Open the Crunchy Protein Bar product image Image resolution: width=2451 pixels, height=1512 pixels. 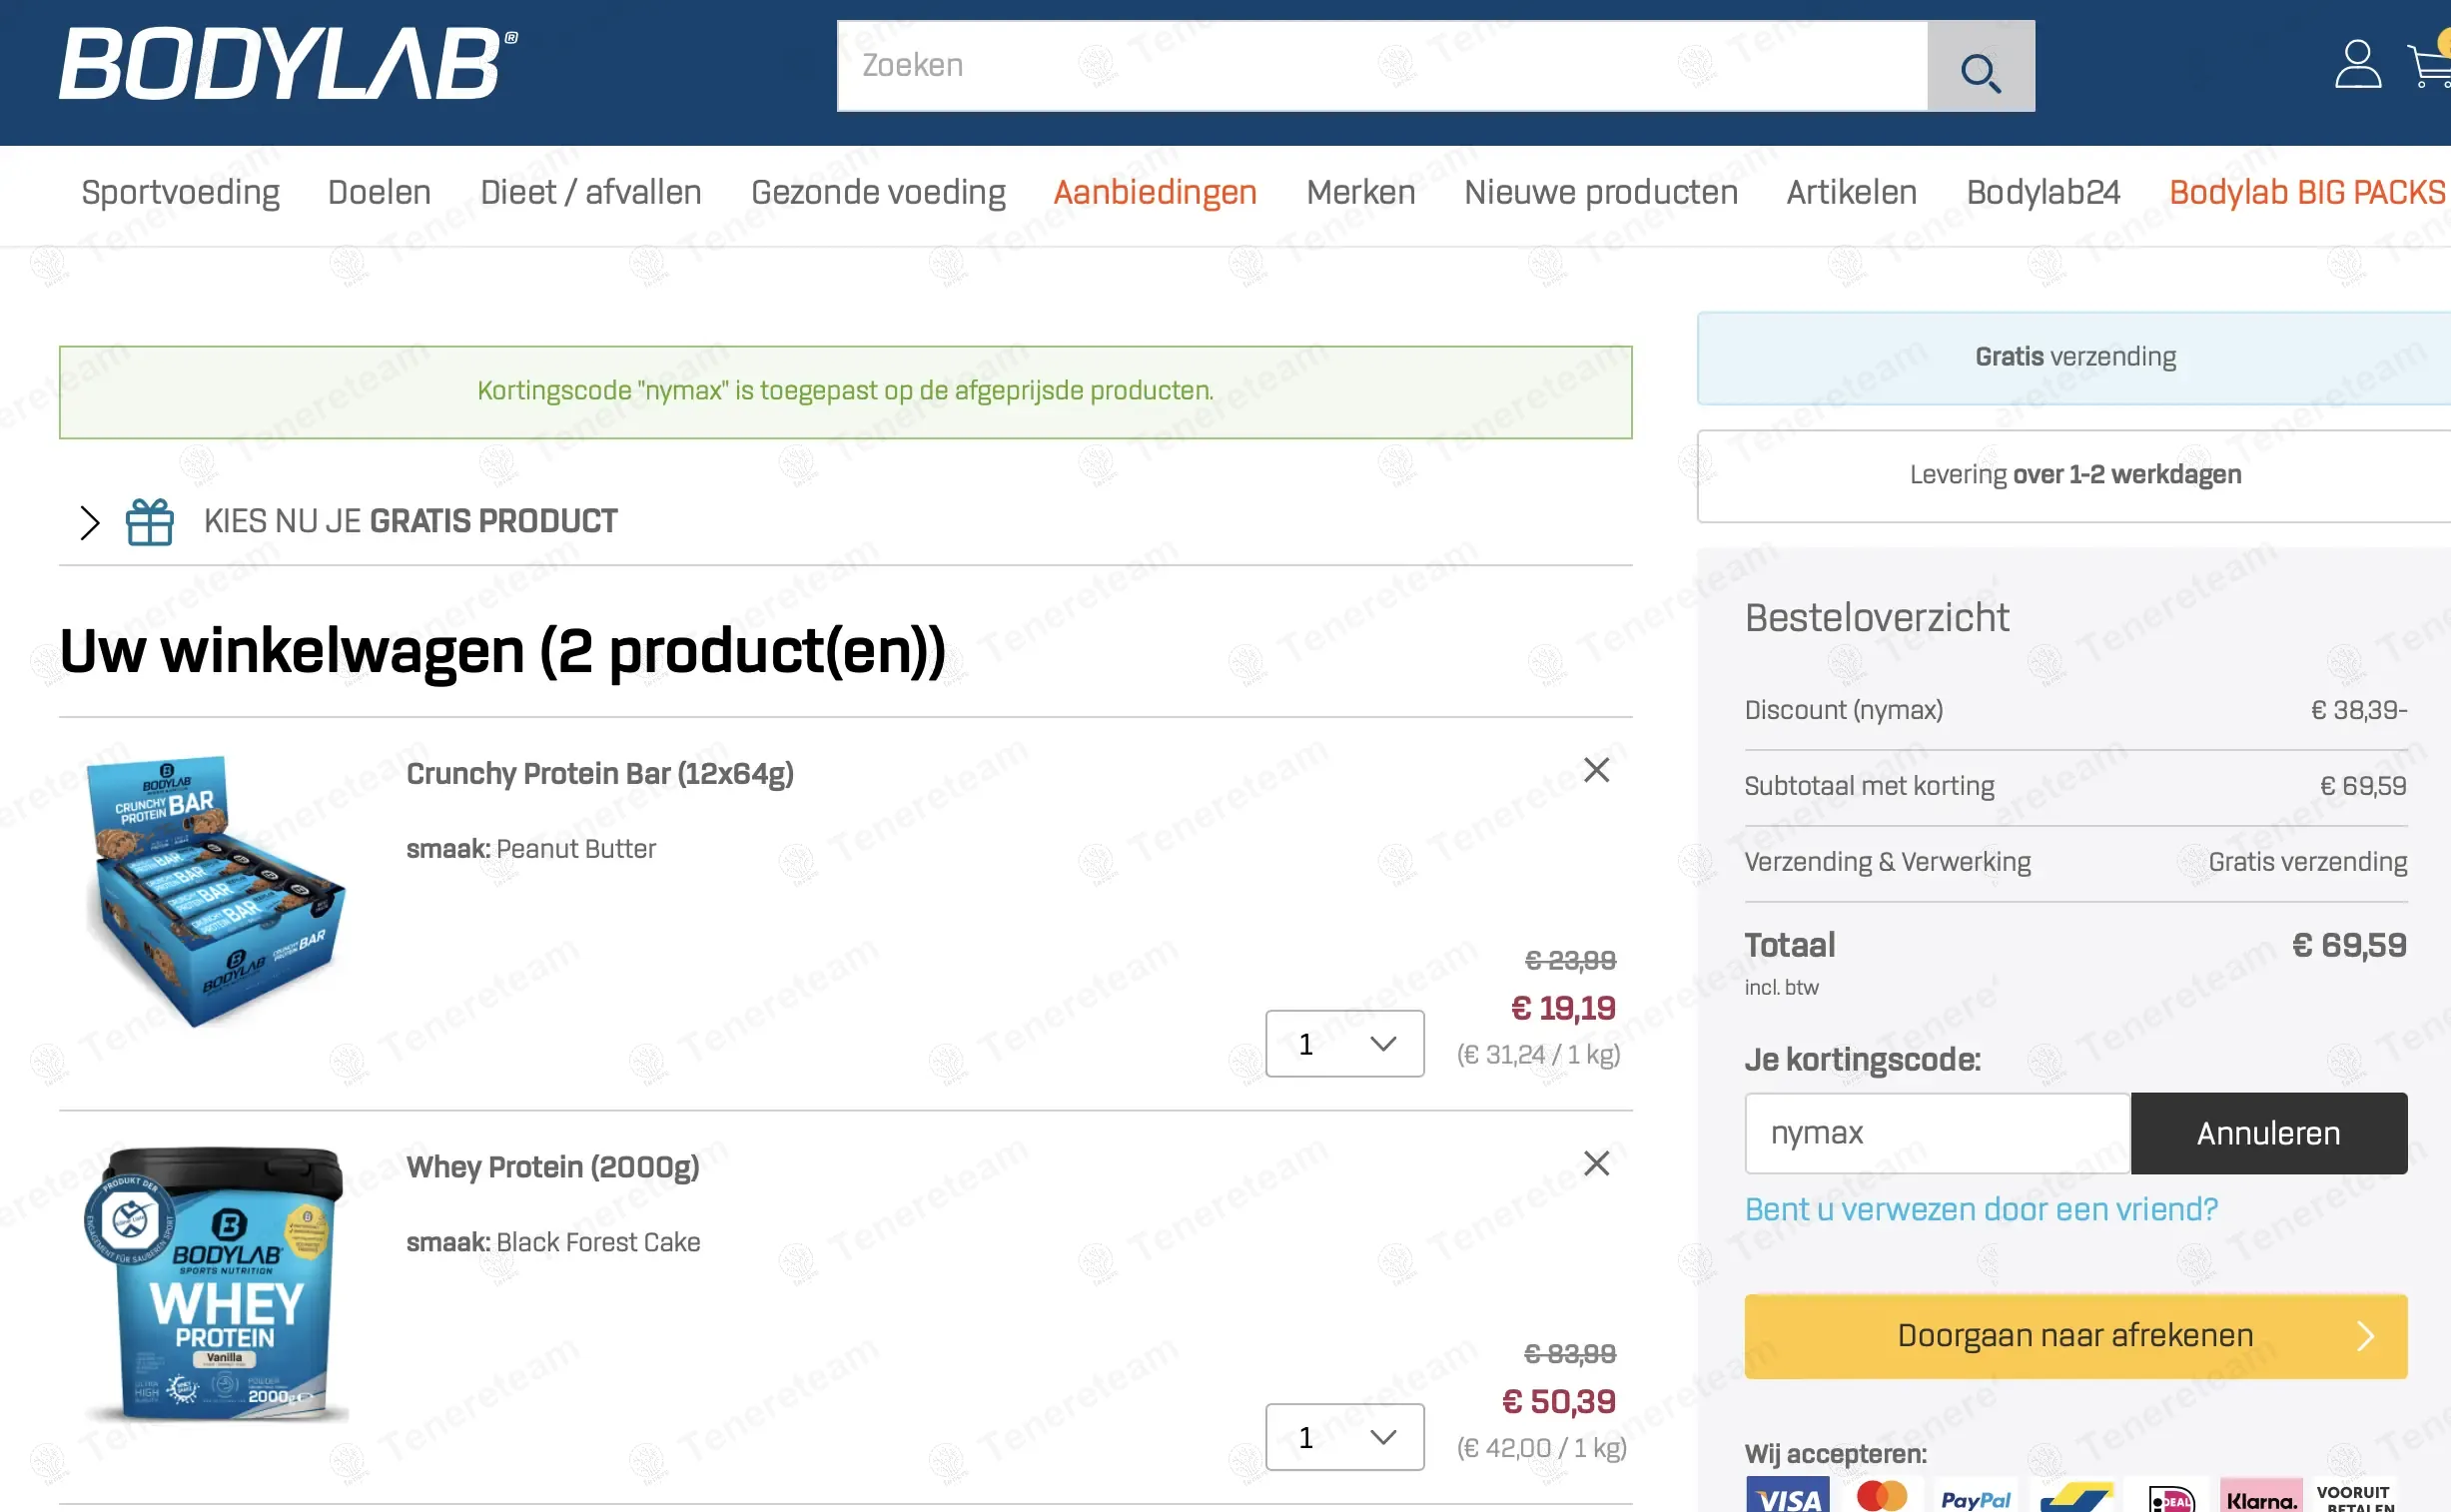(216, 890)
